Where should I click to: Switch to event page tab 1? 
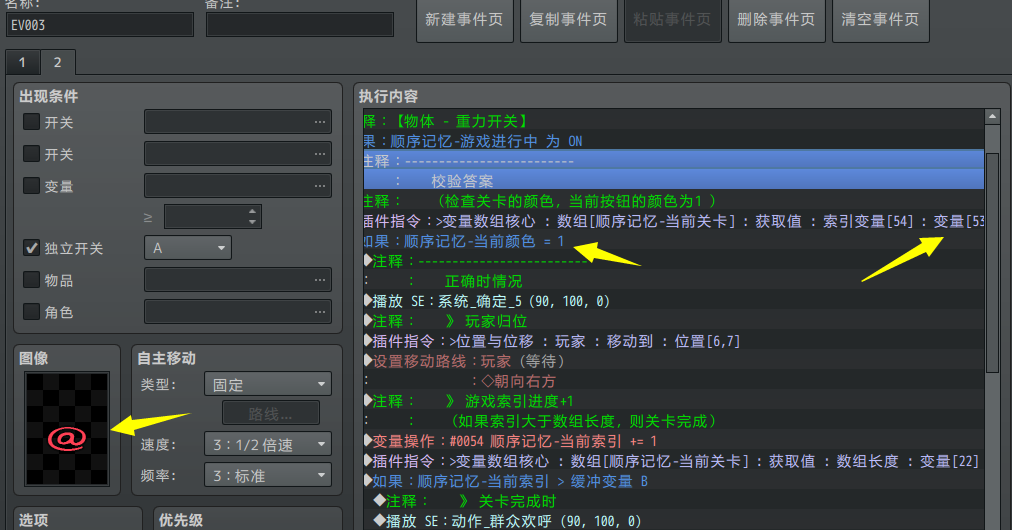pos(22,63)
